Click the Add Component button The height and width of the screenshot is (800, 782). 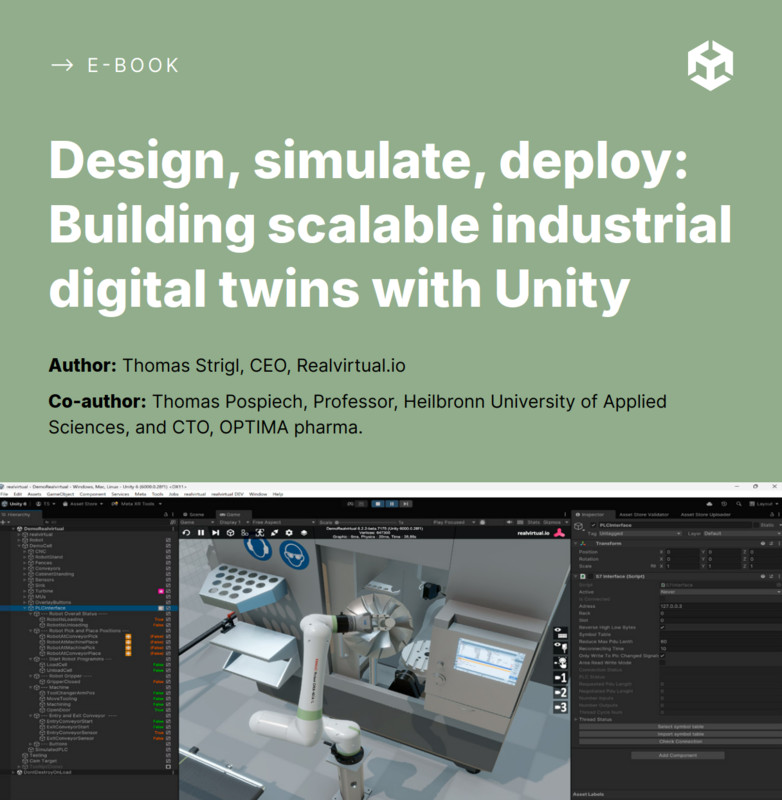[x=677, y=755]
